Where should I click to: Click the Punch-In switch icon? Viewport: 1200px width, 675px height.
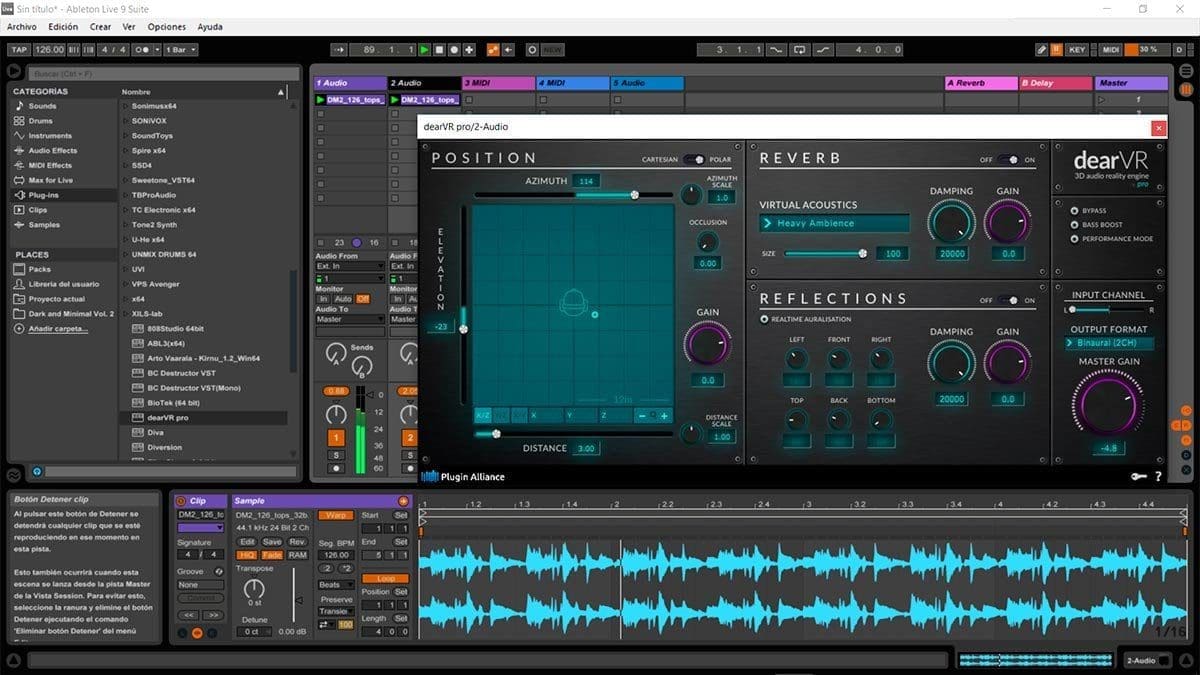click(x=774, y=49)
